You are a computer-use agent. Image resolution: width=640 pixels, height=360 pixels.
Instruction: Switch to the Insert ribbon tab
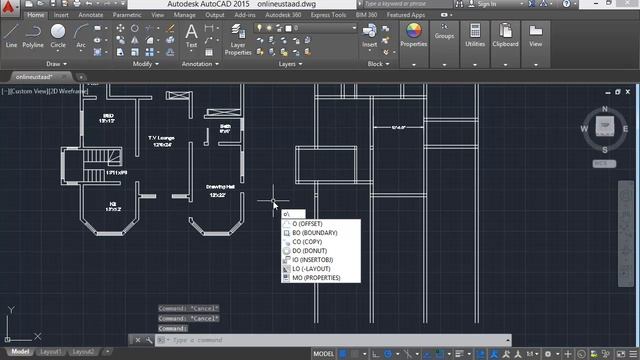click(x=61, y=15)
